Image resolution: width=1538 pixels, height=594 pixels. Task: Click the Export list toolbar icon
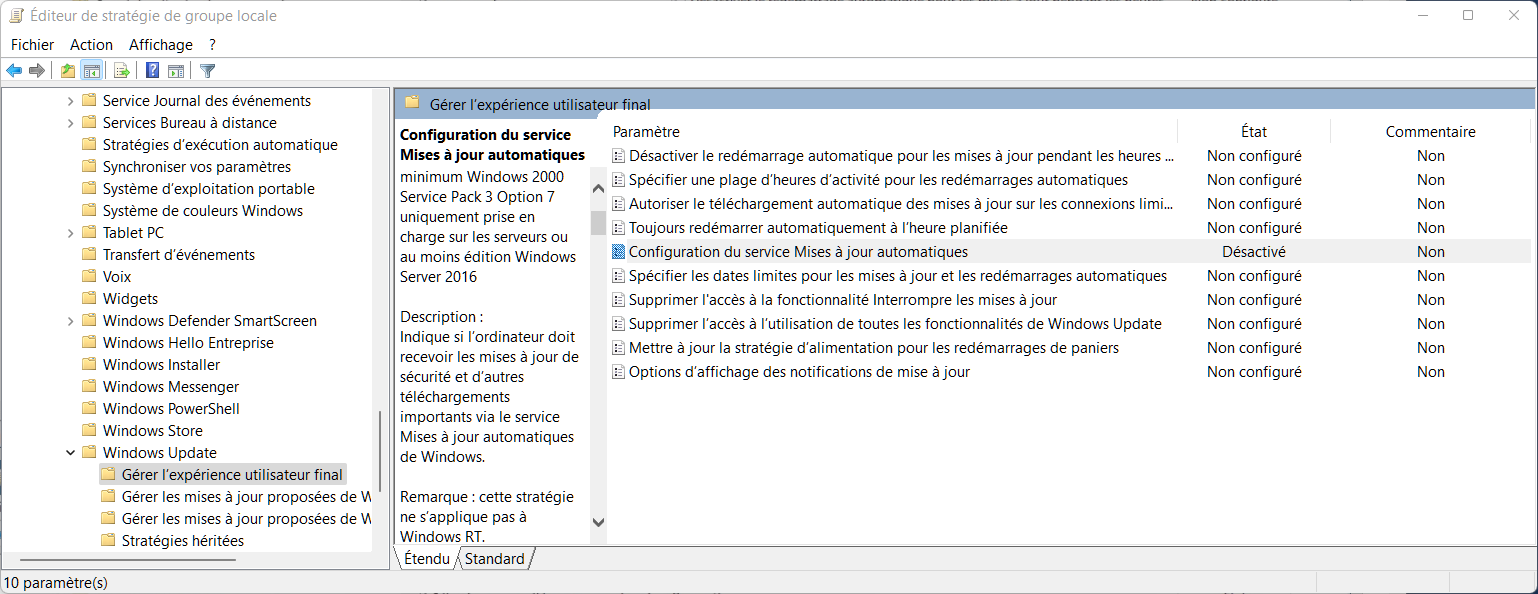[122, 70]
